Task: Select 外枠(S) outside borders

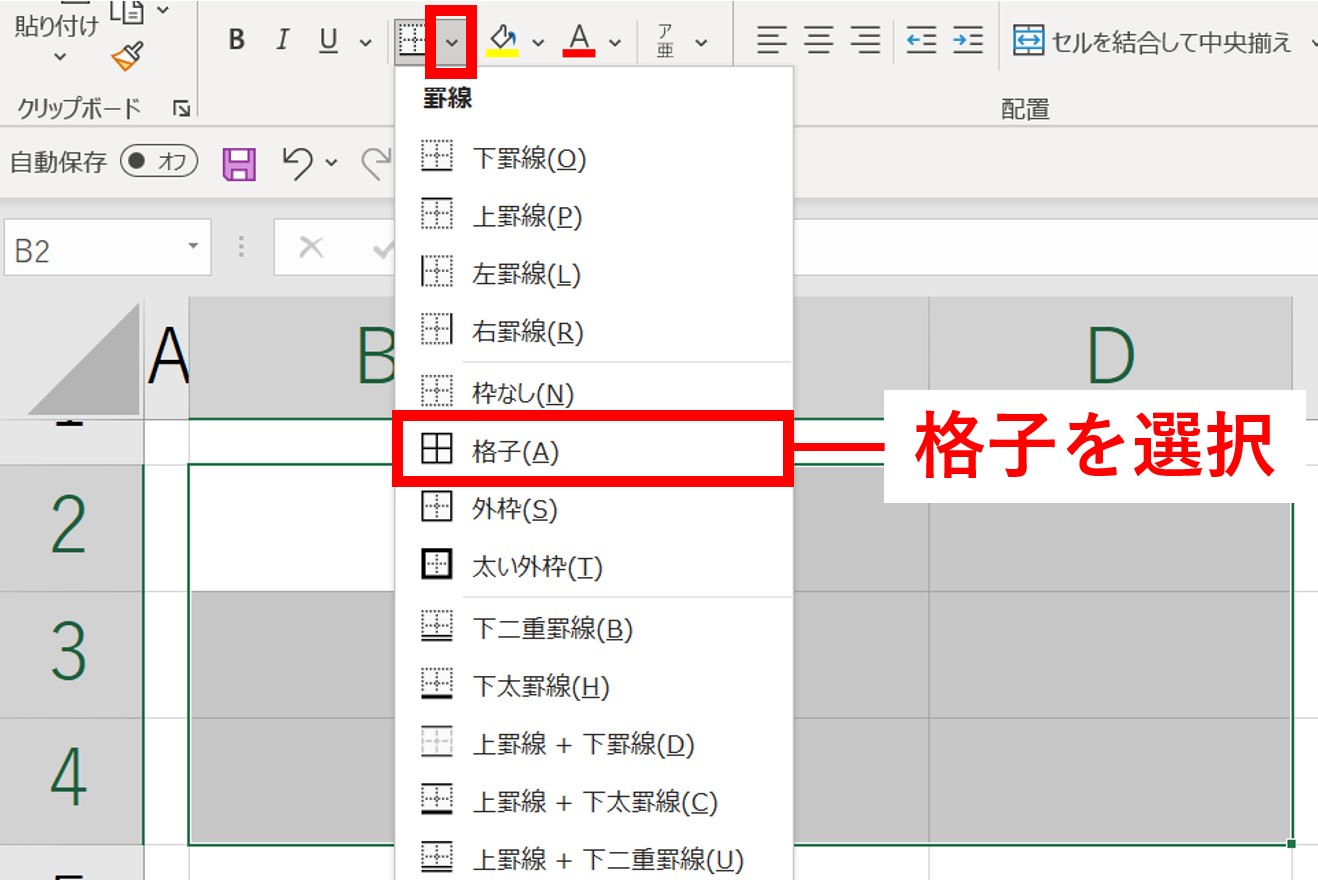Action: [x=594, y=510]
